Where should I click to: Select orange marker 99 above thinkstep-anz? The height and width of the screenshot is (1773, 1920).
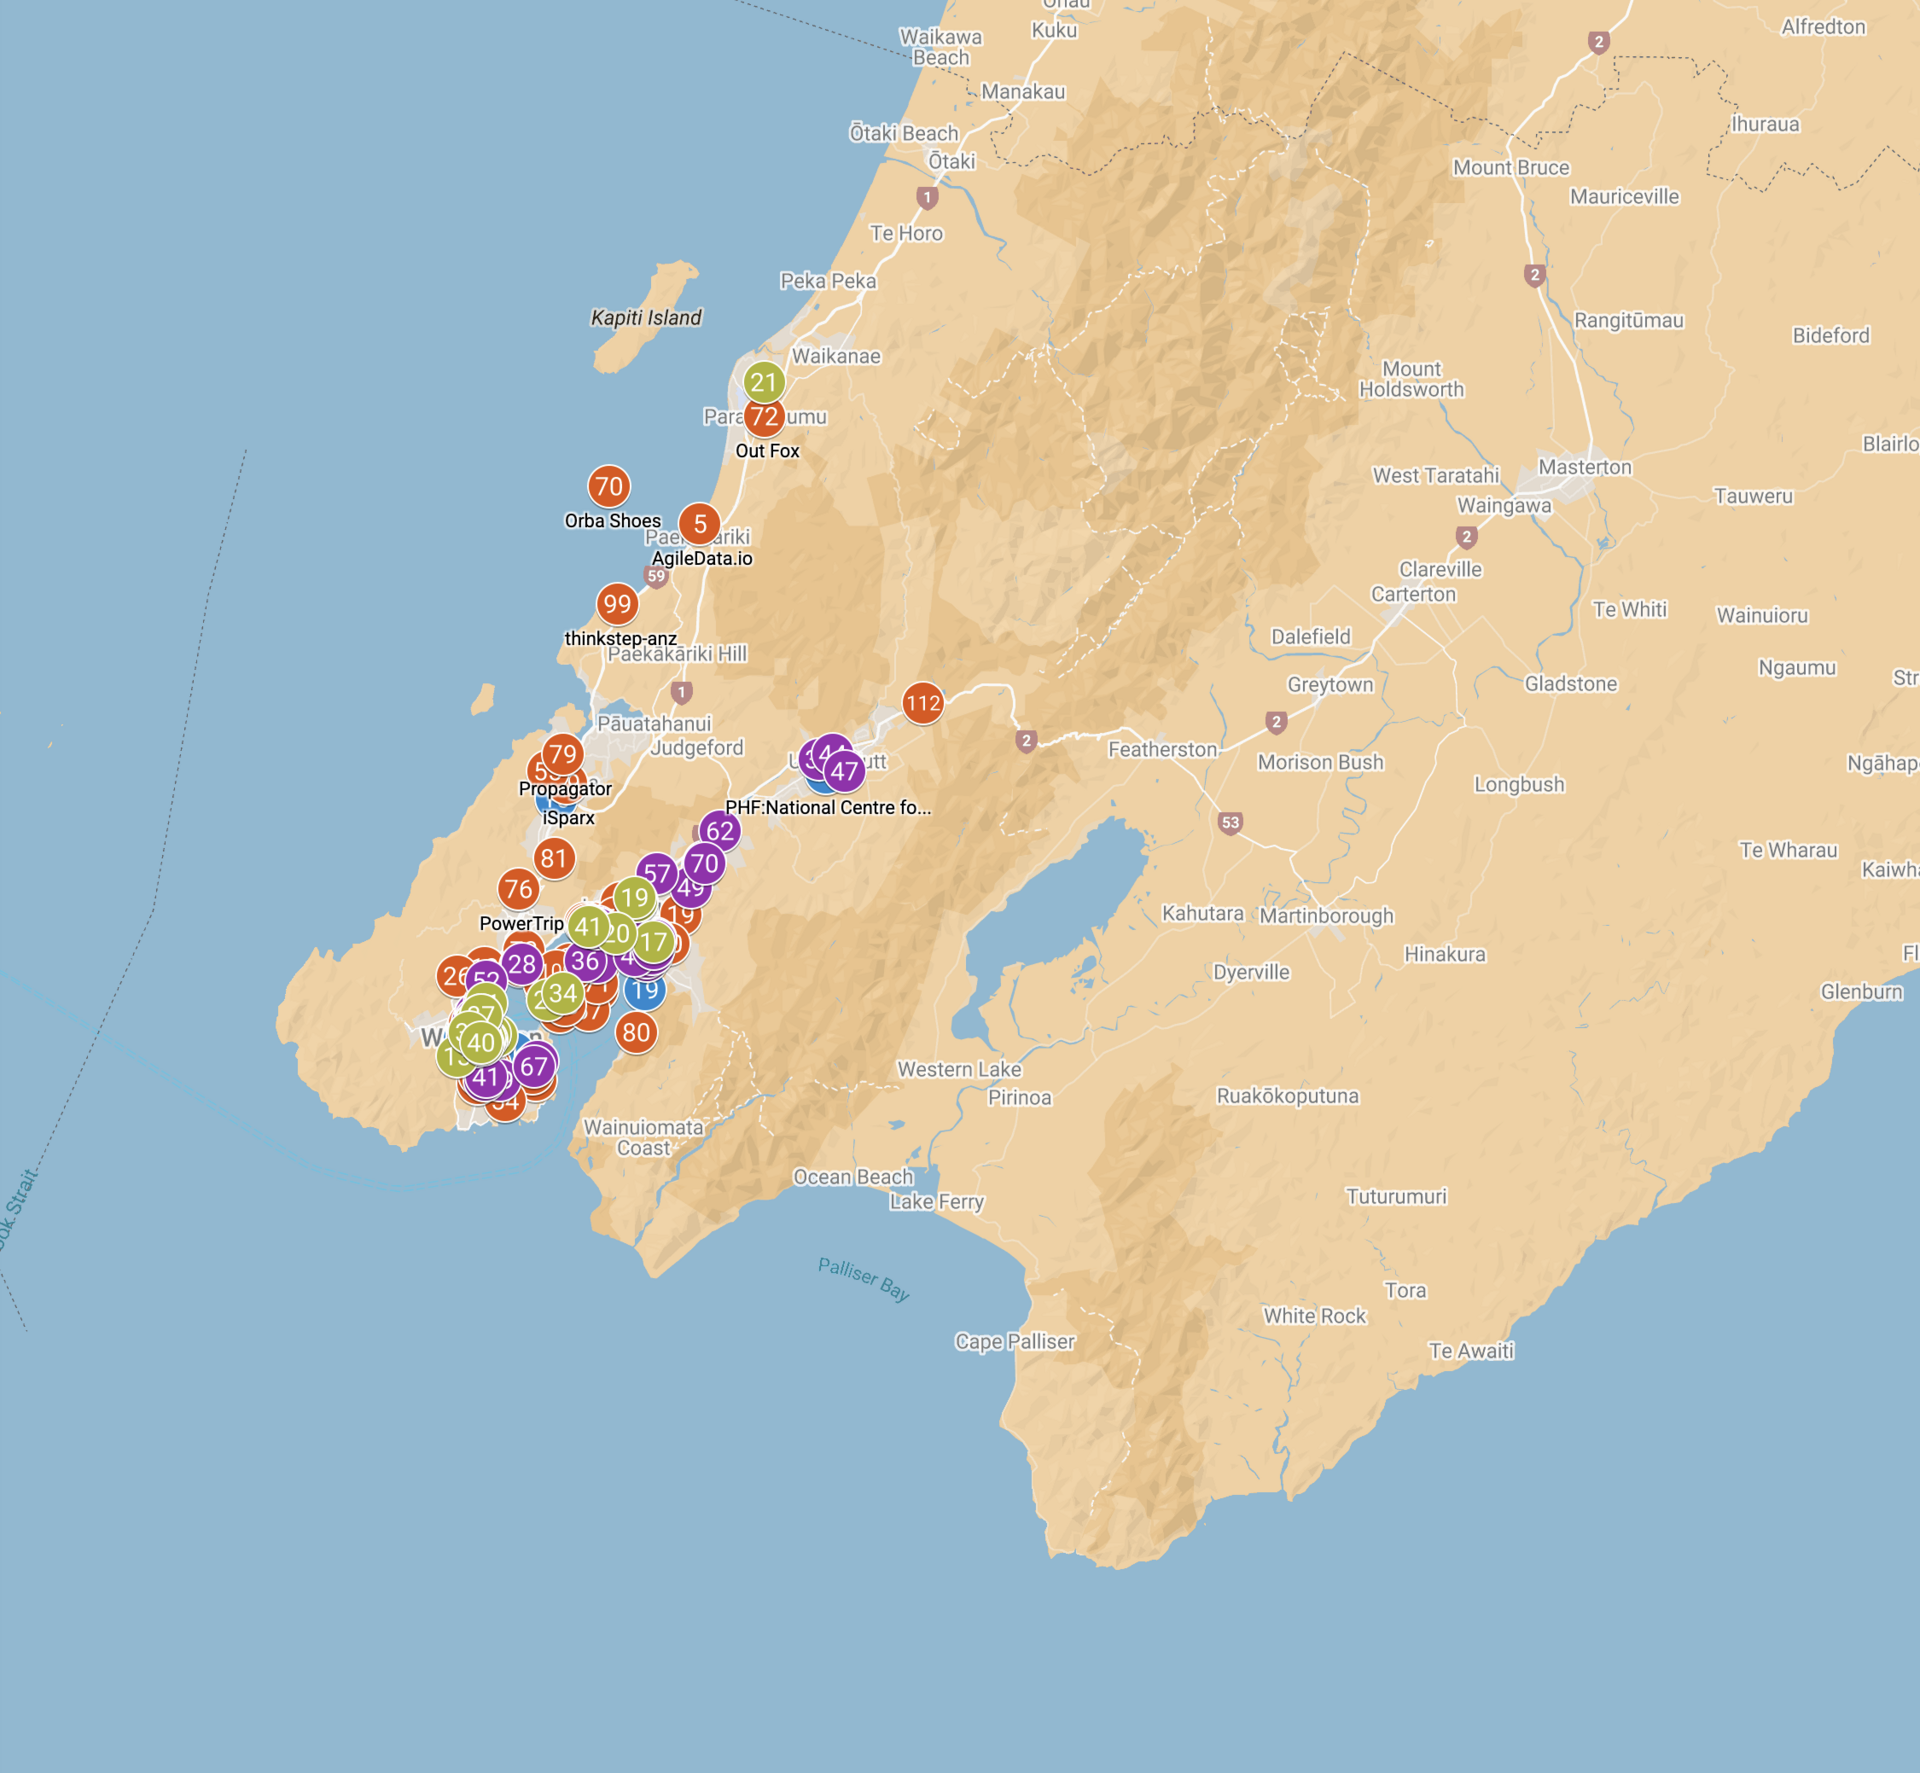[x=617, y=604]
